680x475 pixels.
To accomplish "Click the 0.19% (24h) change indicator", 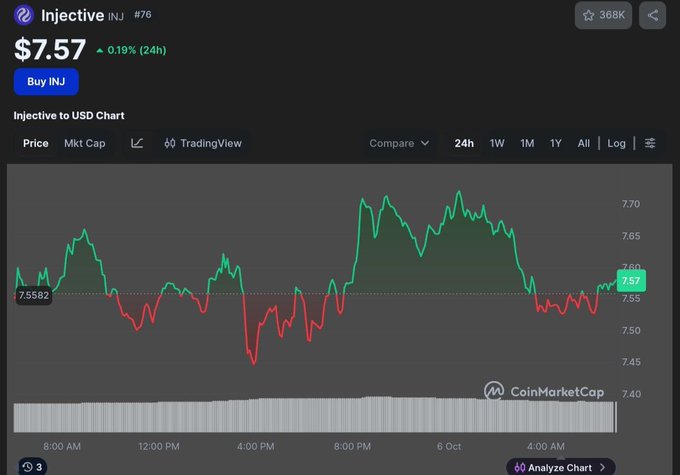I will [x=131, y=50].
